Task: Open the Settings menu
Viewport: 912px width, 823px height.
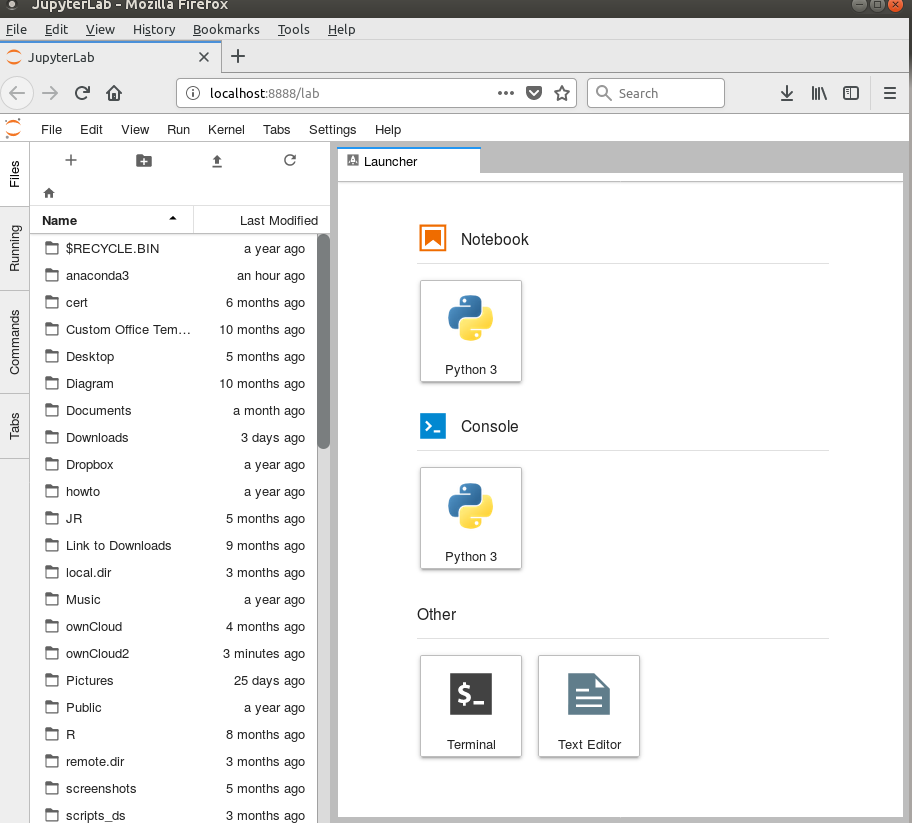Action: (332, 130)
